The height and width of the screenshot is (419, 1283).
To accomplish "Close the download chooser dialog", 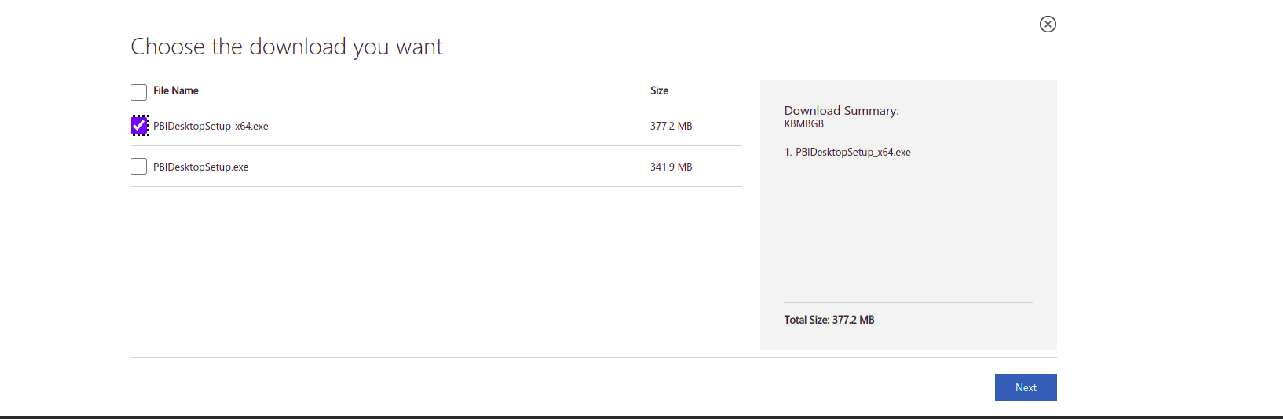I will [x=1048, y=24].
